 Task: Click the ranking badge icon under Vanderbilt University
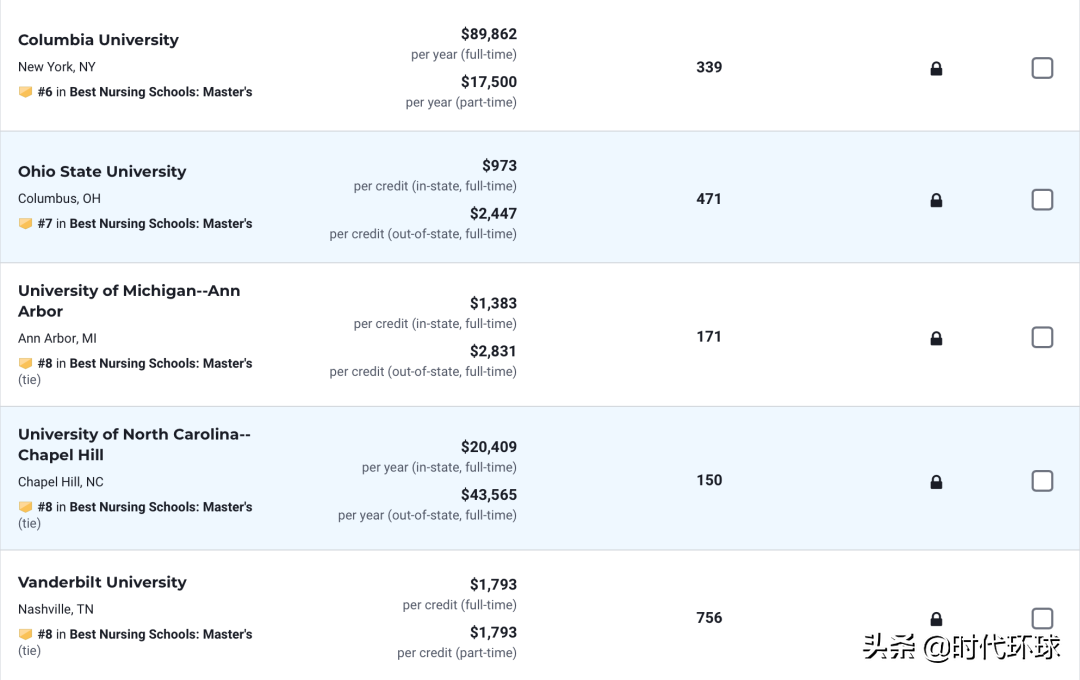pyautogui.click(x=26, y=634)
